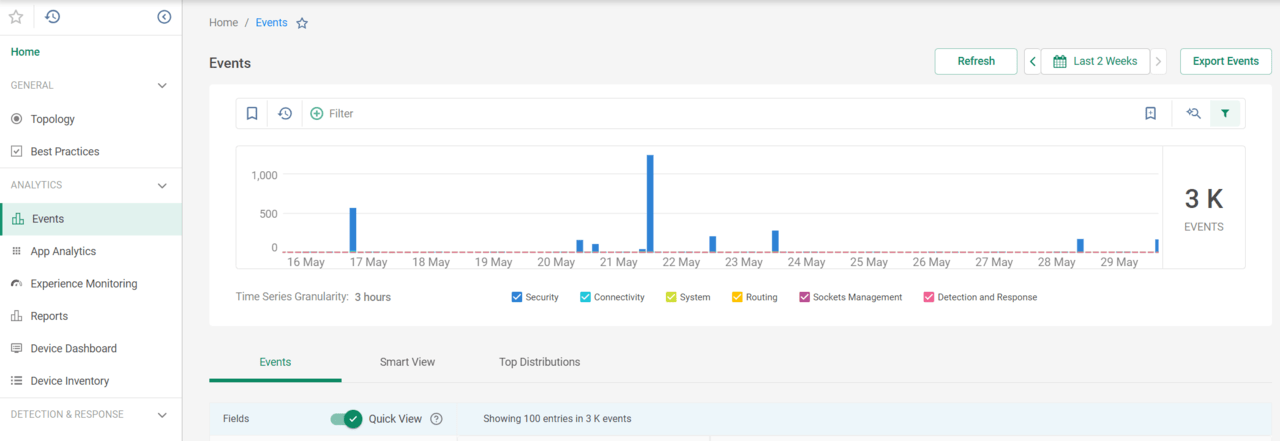The width and height of the screenshot is (1280, 441).
Task: Click the Refresh button
Action: tap(976, 61)
